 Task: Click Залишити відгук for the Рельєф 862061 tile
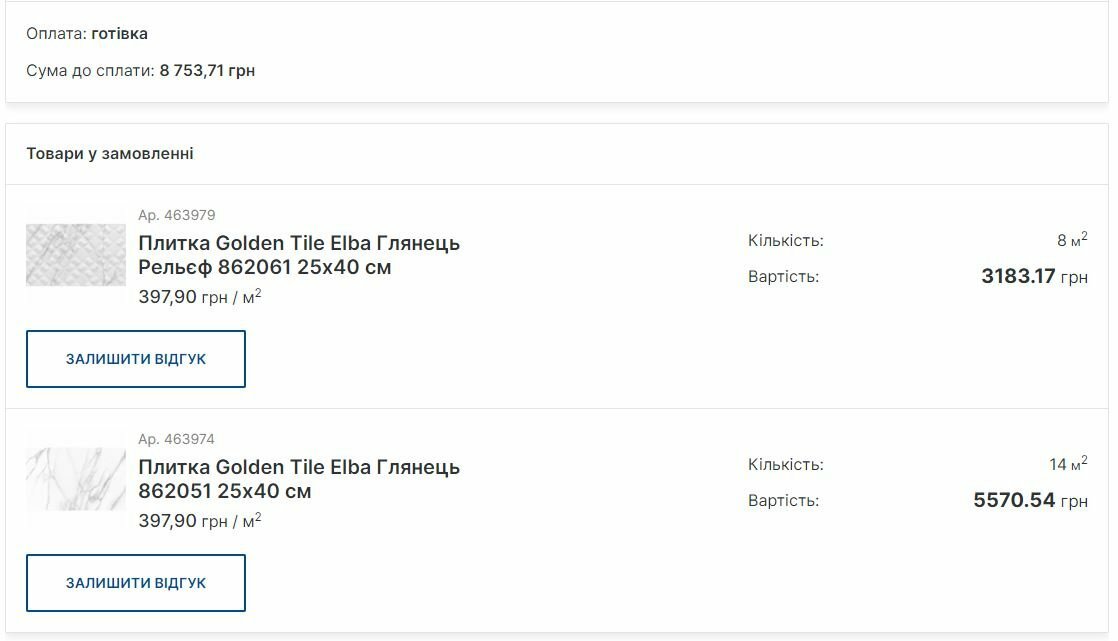pos(136,359)
